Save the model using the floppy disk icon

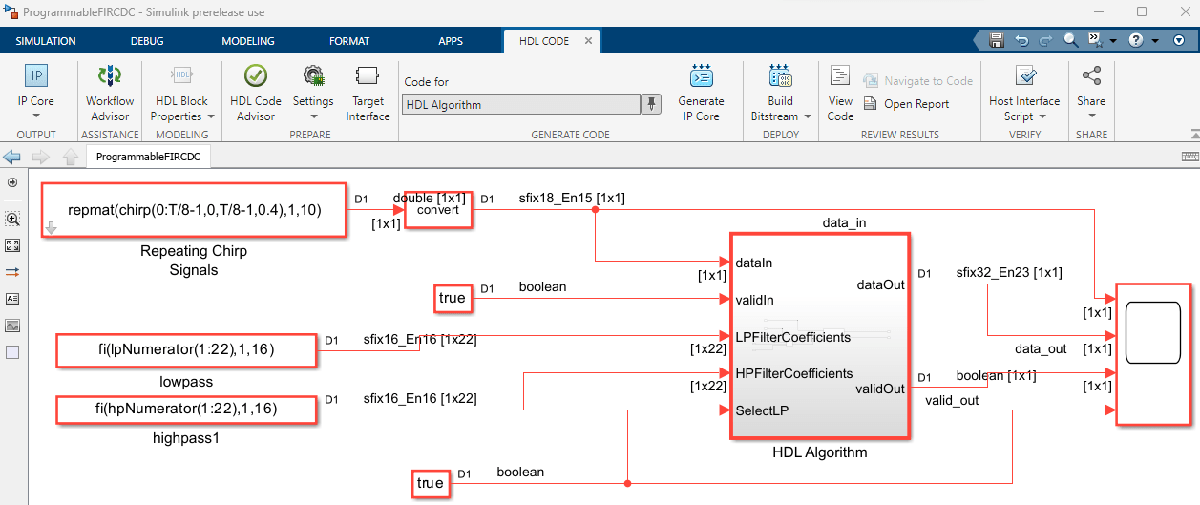(996, 41)
